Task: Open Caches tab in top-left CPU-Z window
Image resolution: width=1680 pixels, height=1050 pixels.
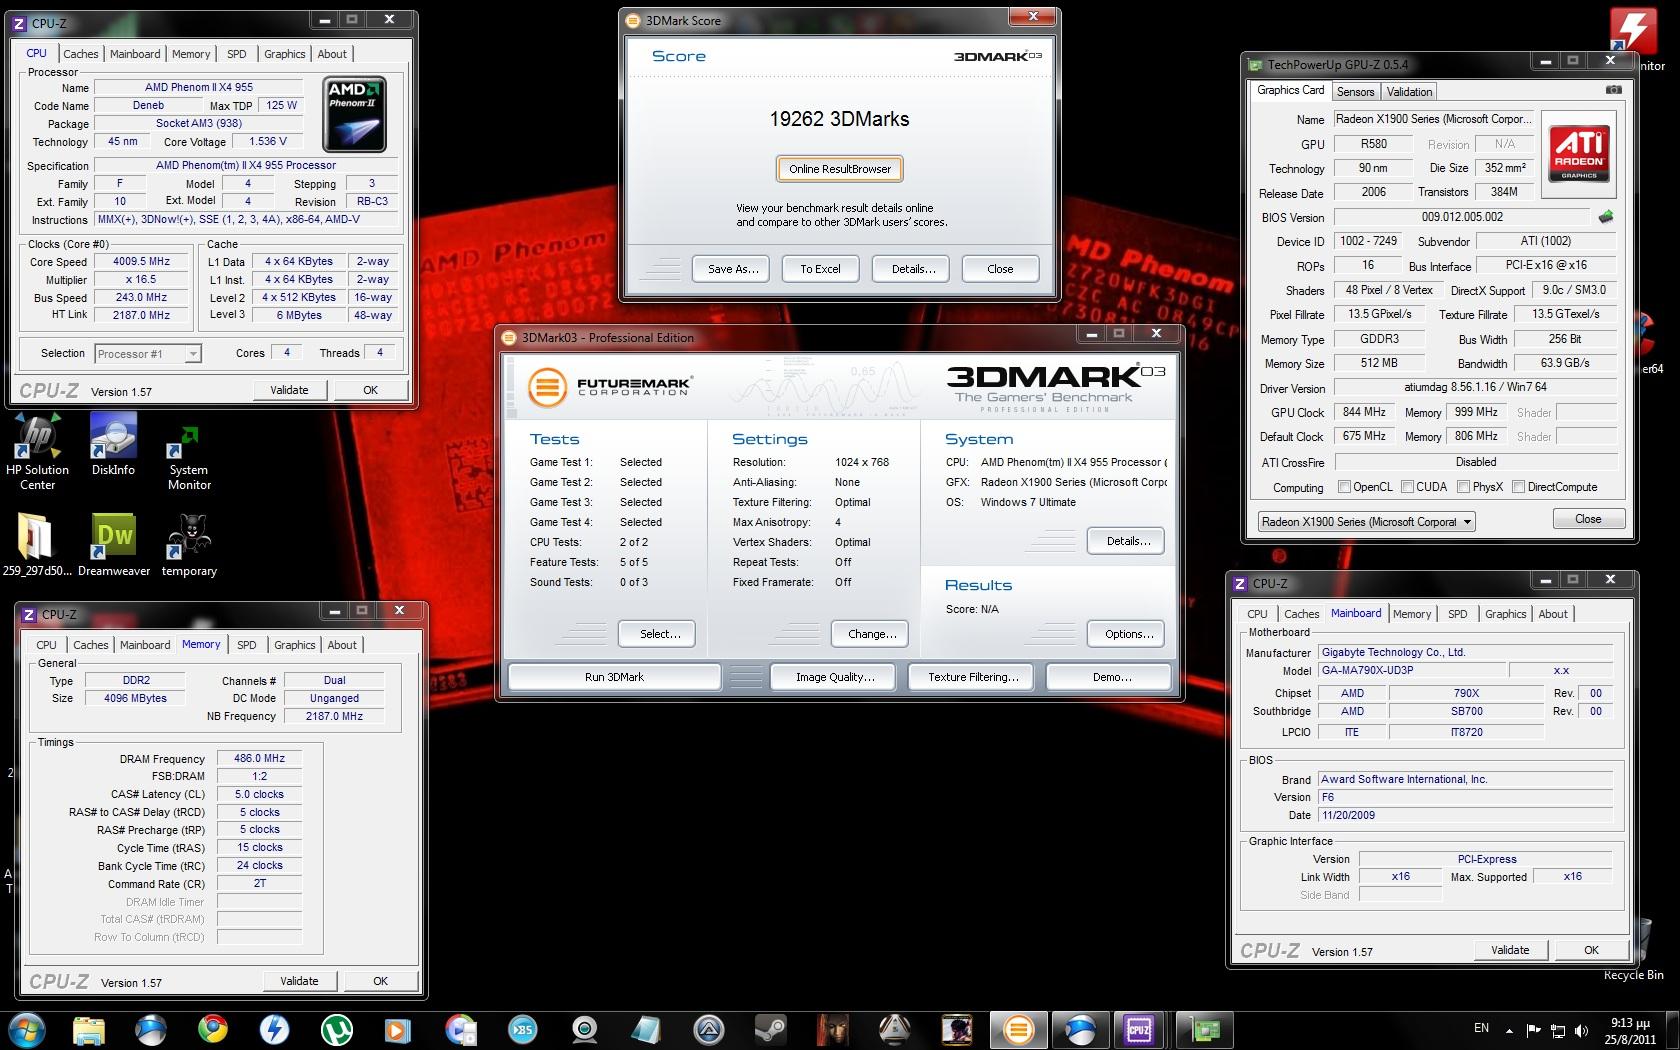Action: (x=80, y=54)
